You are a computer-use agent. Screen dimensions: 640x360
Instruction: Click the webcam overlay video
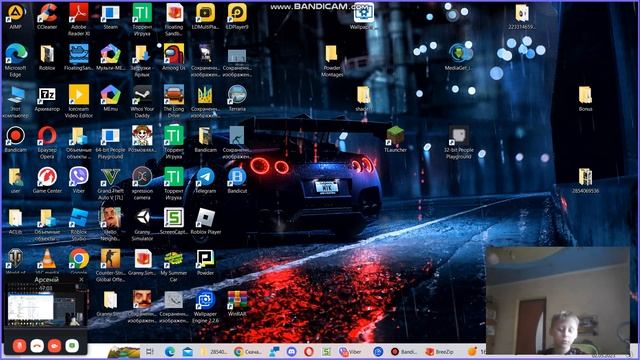(558, 300)
